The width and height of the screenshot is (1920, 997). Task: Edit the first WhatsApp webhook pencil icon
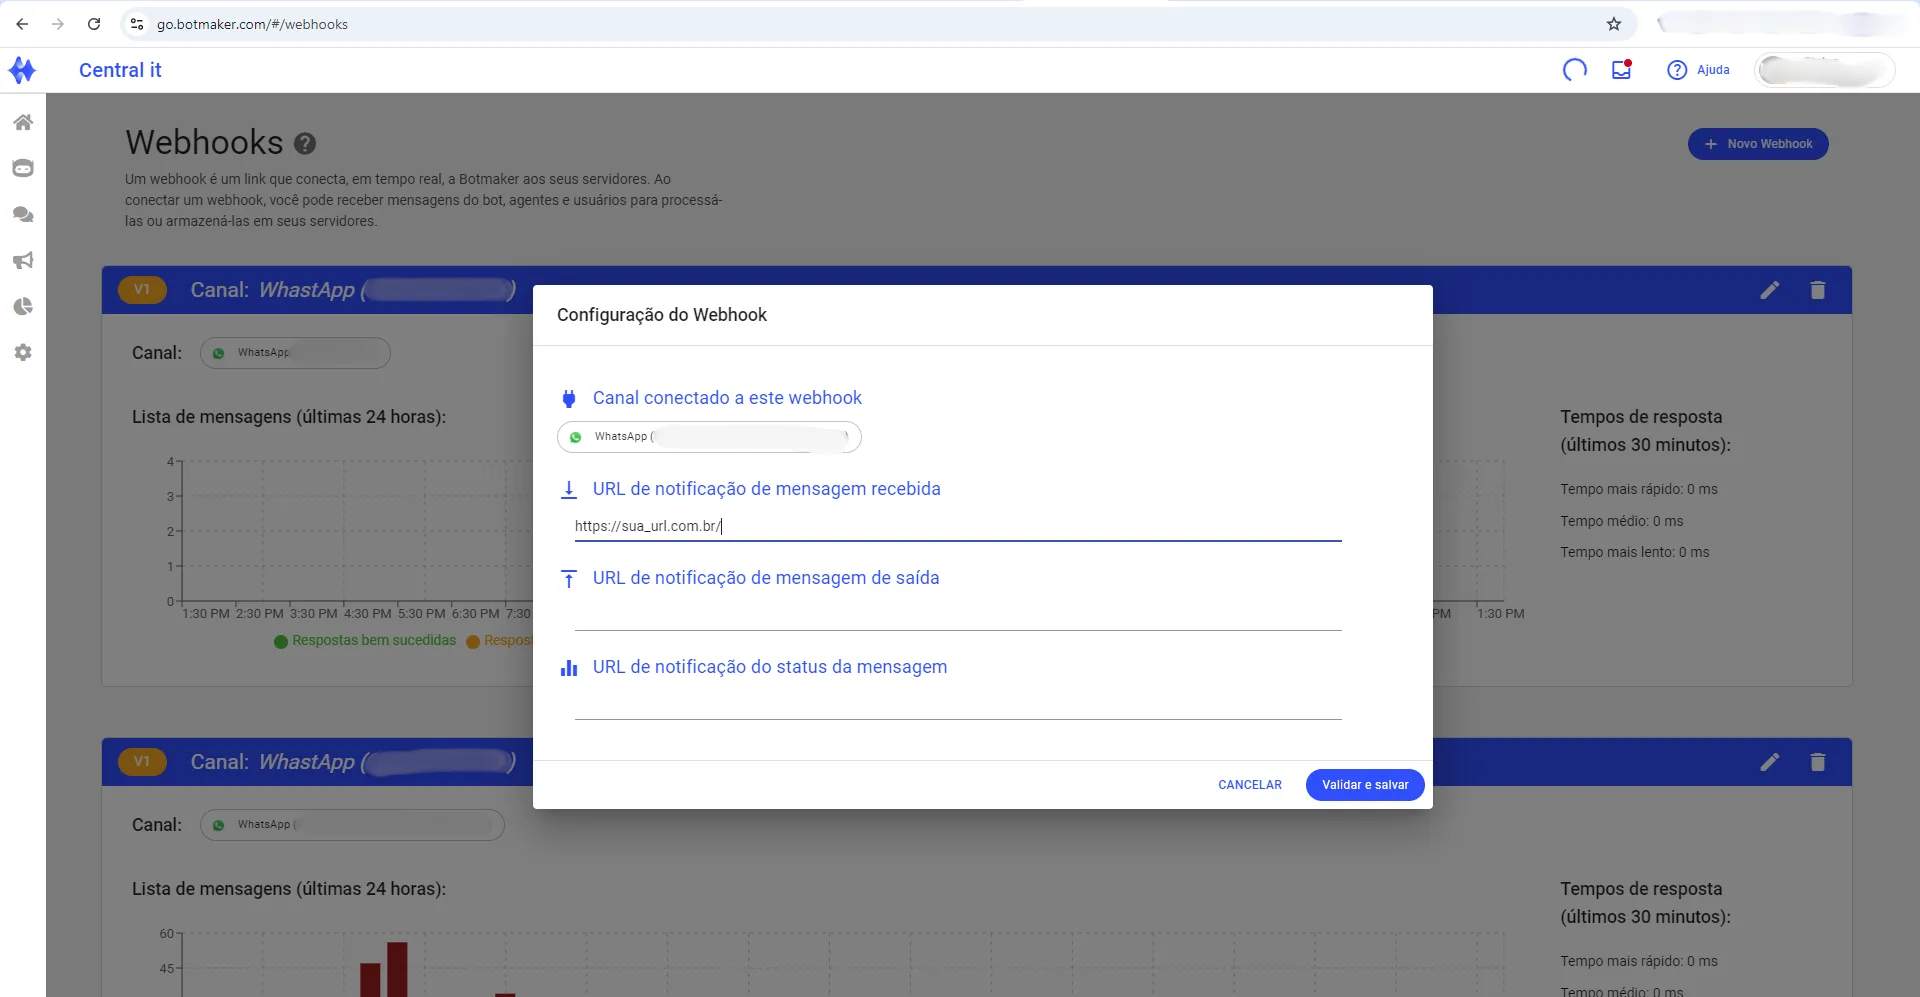[x=1770, y=290]
